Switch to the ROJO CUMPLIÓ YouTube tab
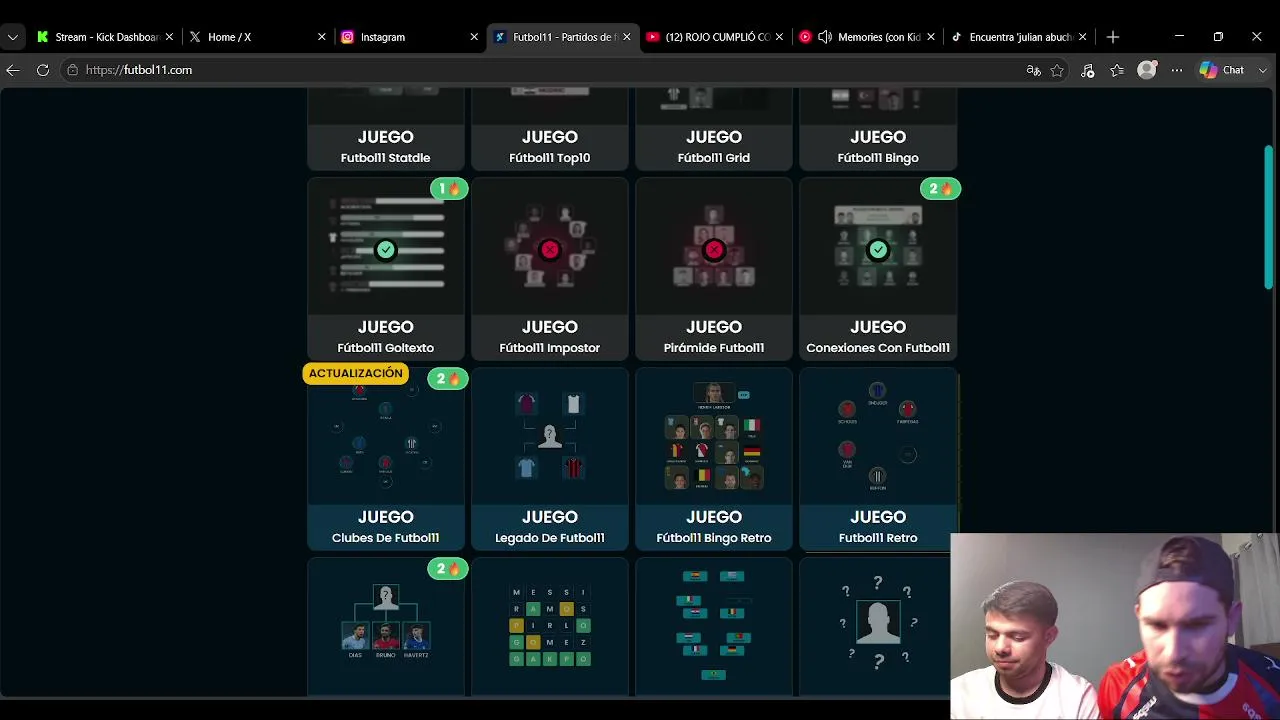 tap(715, 37)
